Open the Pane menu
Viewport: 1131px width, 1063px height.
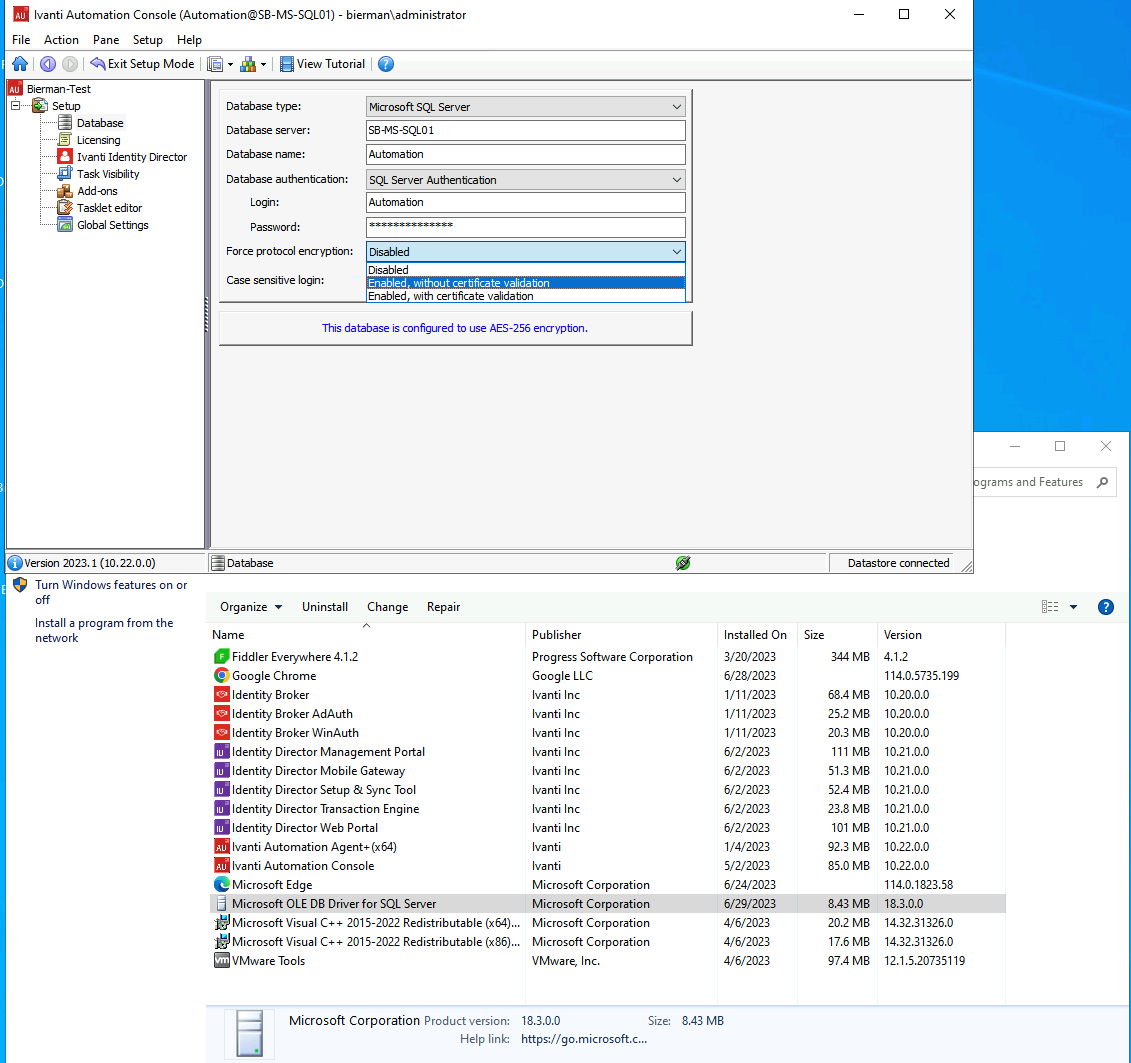(x=106, y=40)
